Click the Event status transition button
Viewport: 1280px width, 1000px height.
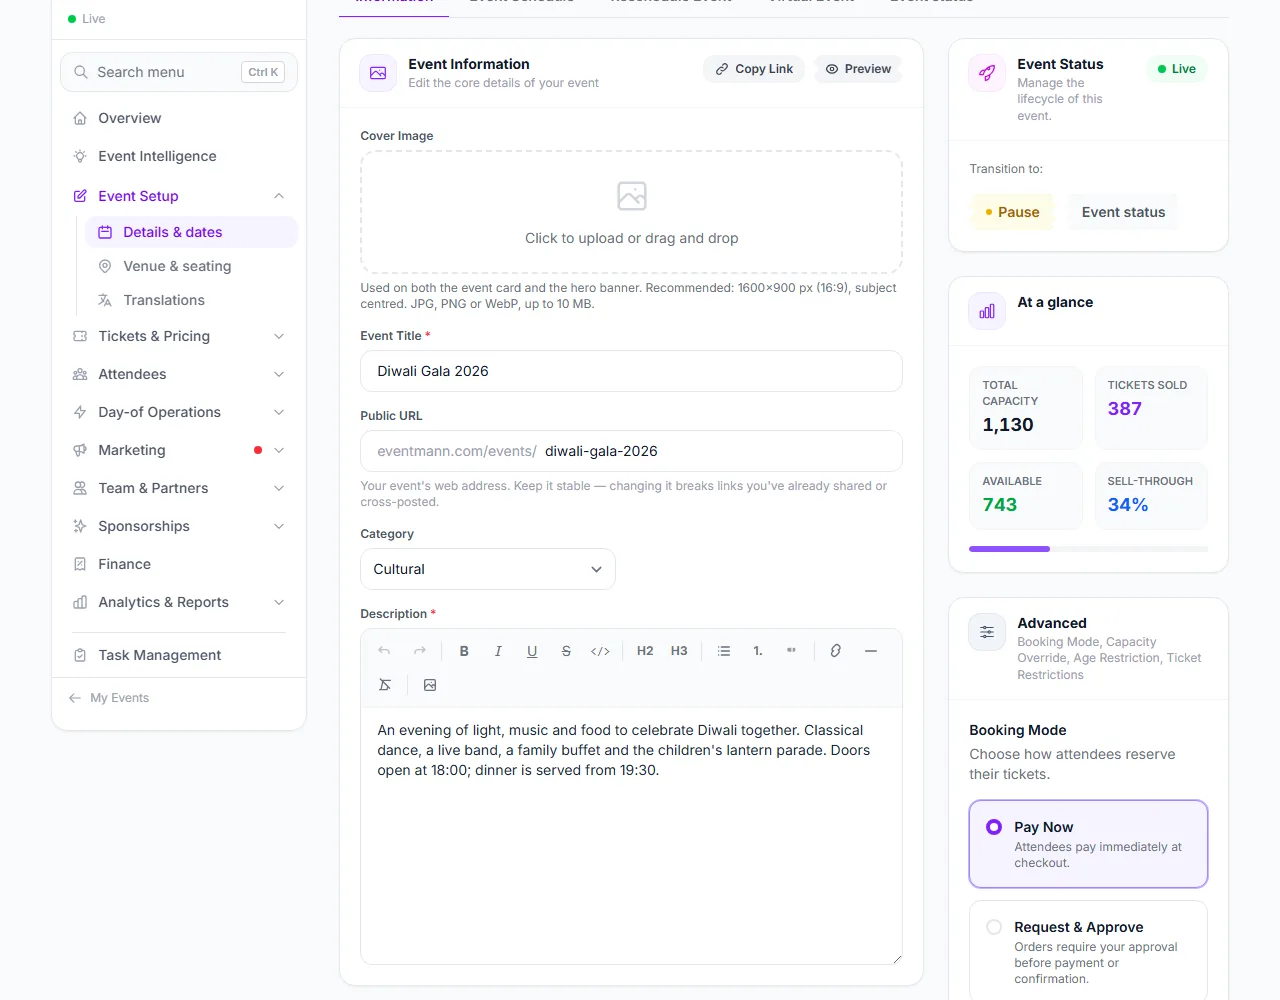[x=1123, y=212]
